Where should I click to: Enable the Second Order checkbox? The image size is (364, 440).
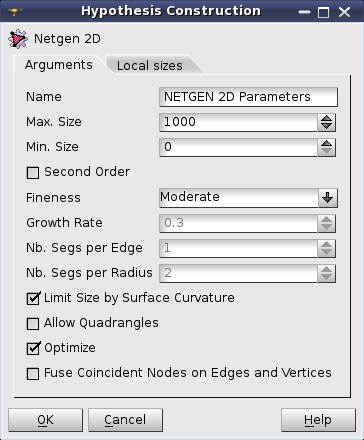(x=33, y=173)
